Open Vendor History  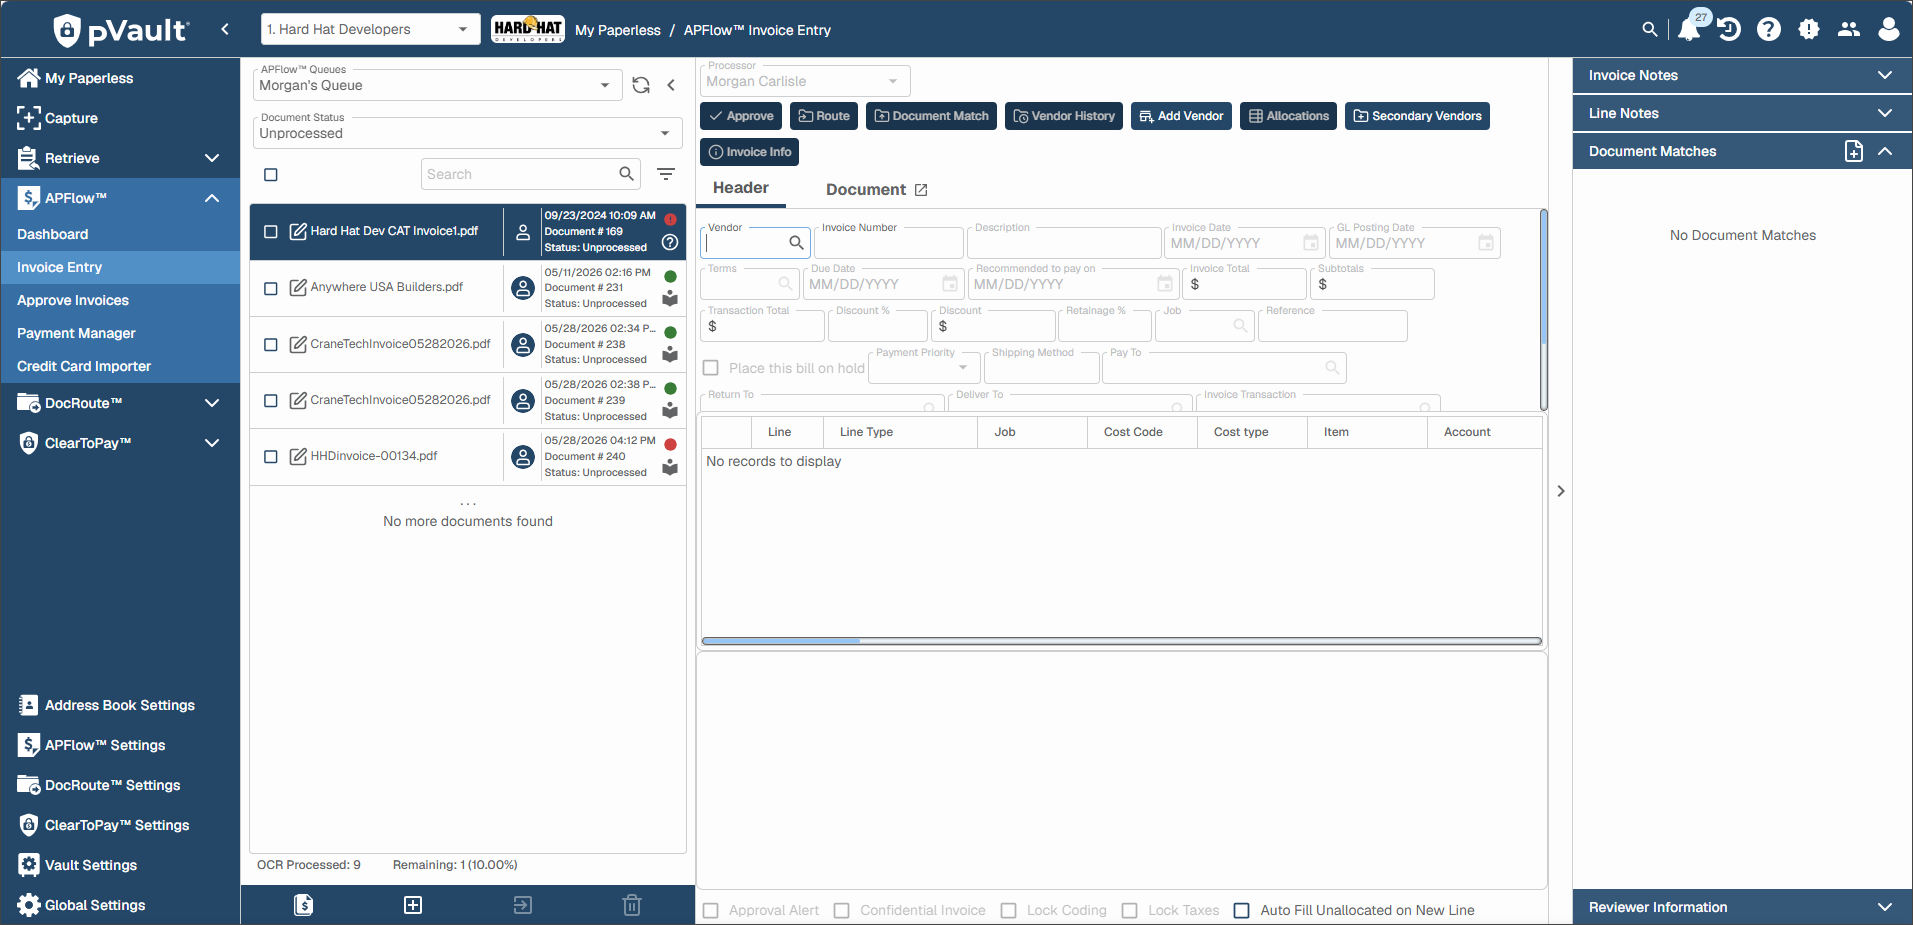tap(1064, 116)
